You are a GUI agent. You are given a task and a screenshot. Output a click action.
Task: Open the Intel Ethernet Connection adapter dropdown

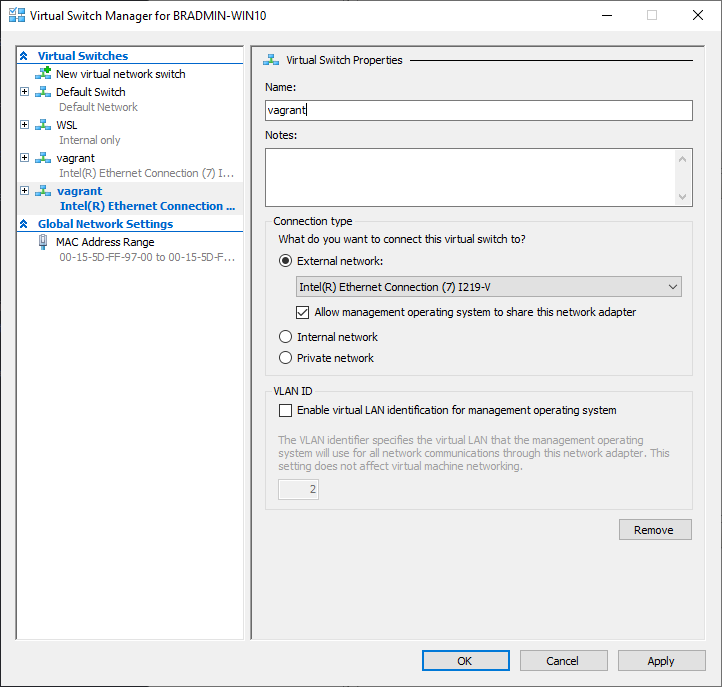[489, 287]
